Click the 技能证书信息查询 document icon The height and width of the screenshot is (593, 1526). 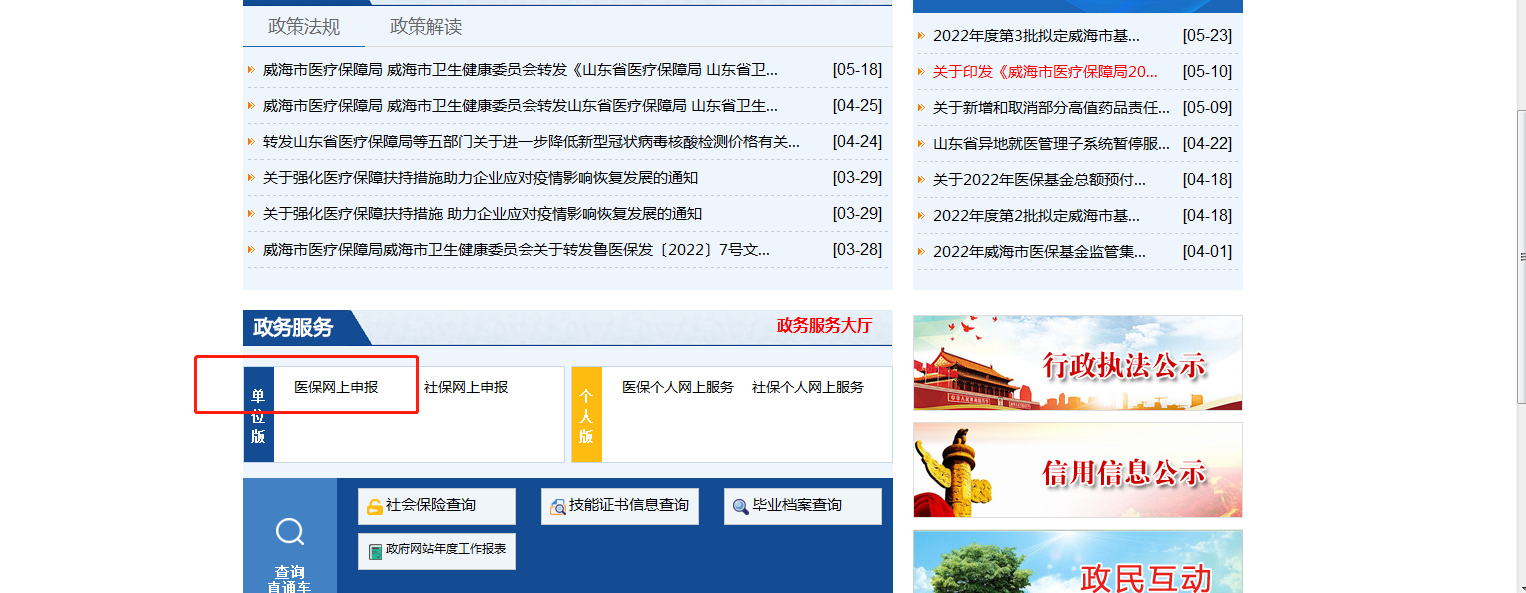tap(557, 507)
